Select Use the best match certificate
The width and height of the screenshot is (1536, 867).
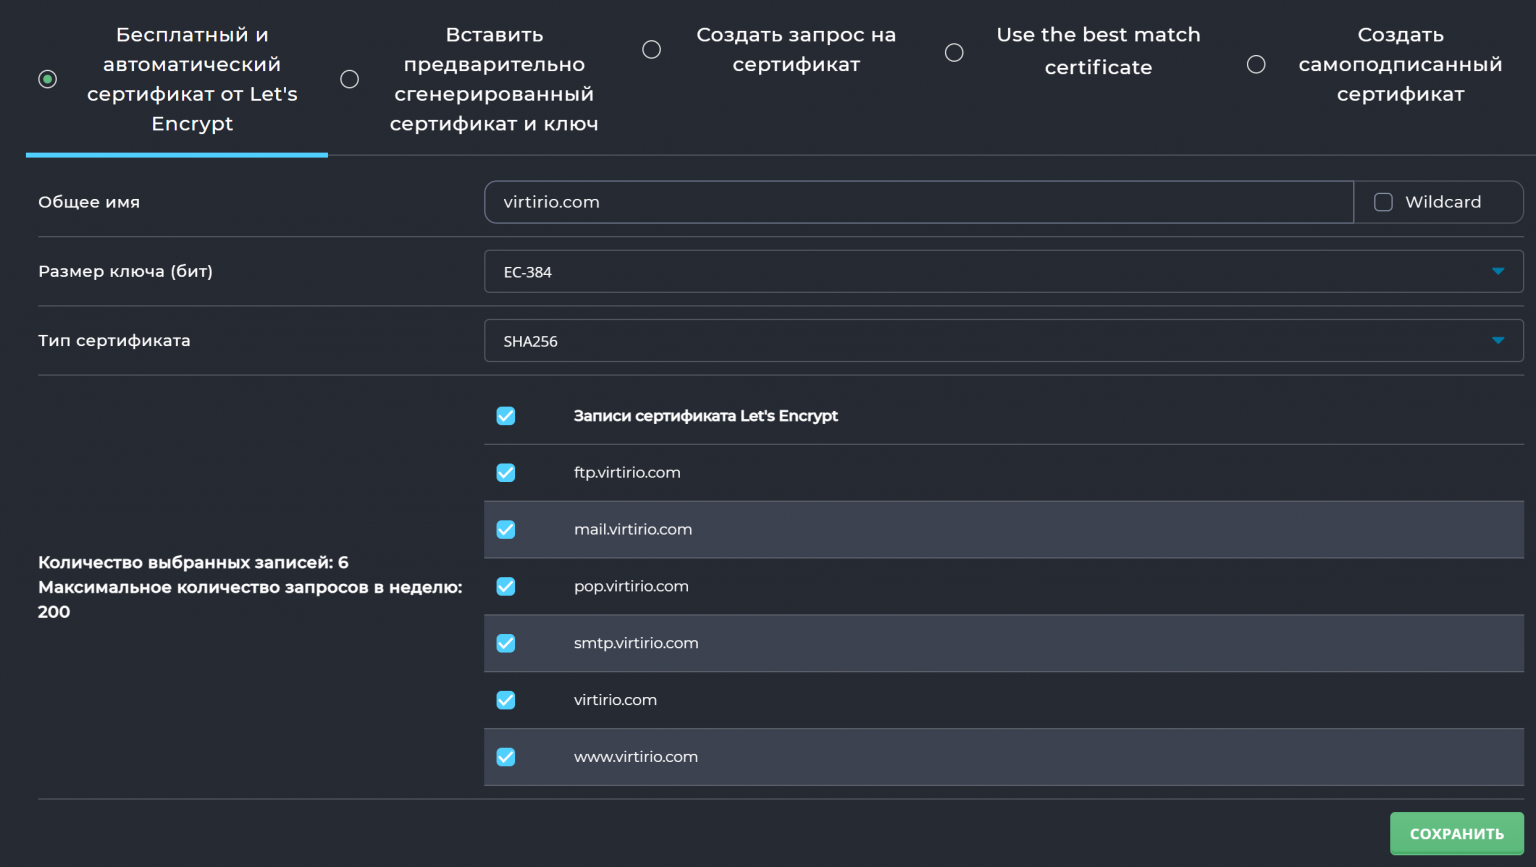[x=954, y=52]
